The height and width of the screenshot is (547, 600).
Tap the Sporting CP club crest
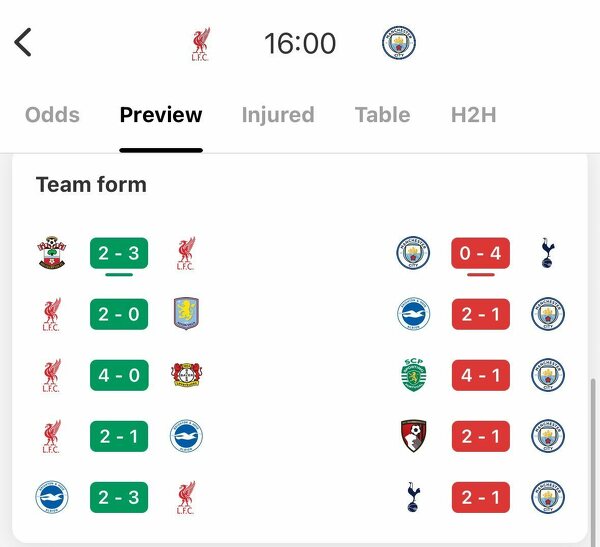pos(413,375)
